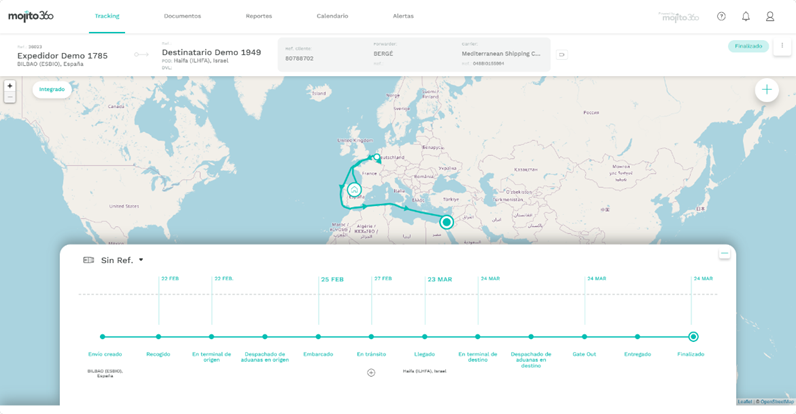Click the round plus button on map
Image resolution: width=796 pixels, height=414 pixels.
tap(766, 90)
